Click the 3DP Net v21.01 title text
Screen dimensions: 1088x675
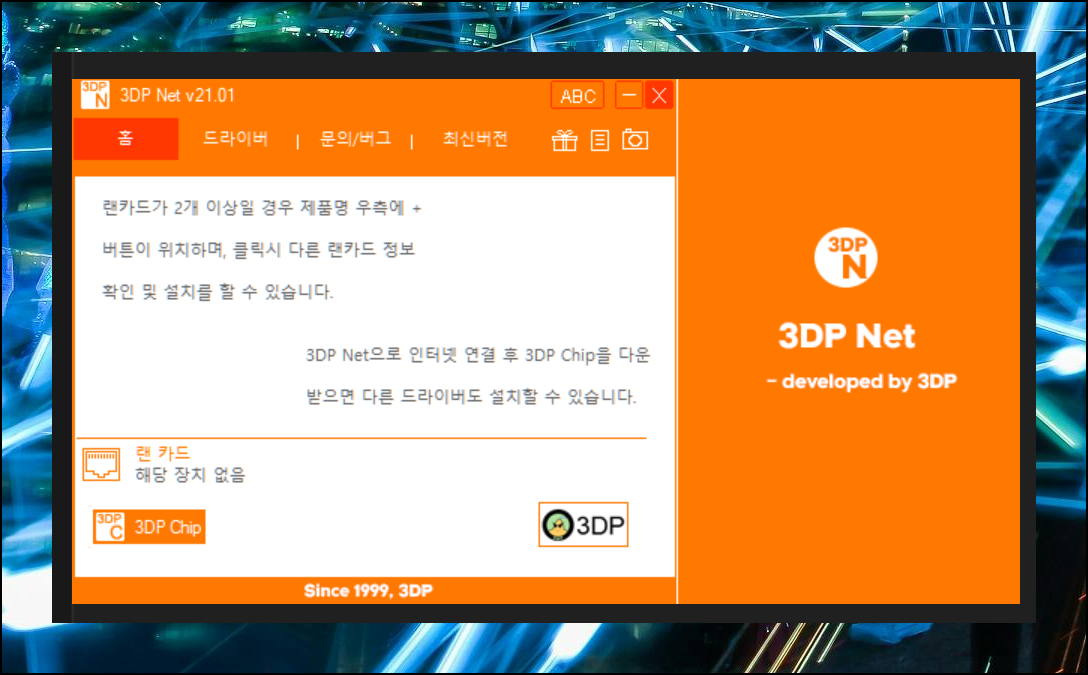(178, 96)
